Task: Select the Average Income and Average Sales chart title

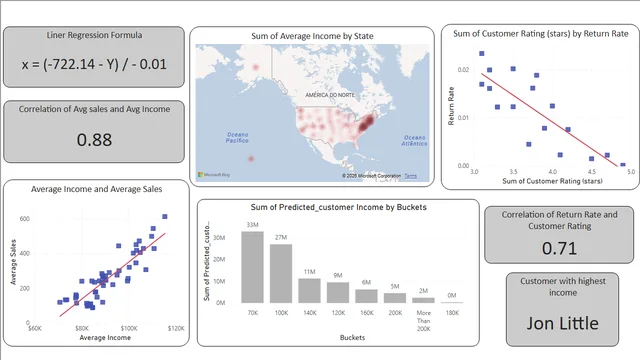Action: tap(97, 189)
